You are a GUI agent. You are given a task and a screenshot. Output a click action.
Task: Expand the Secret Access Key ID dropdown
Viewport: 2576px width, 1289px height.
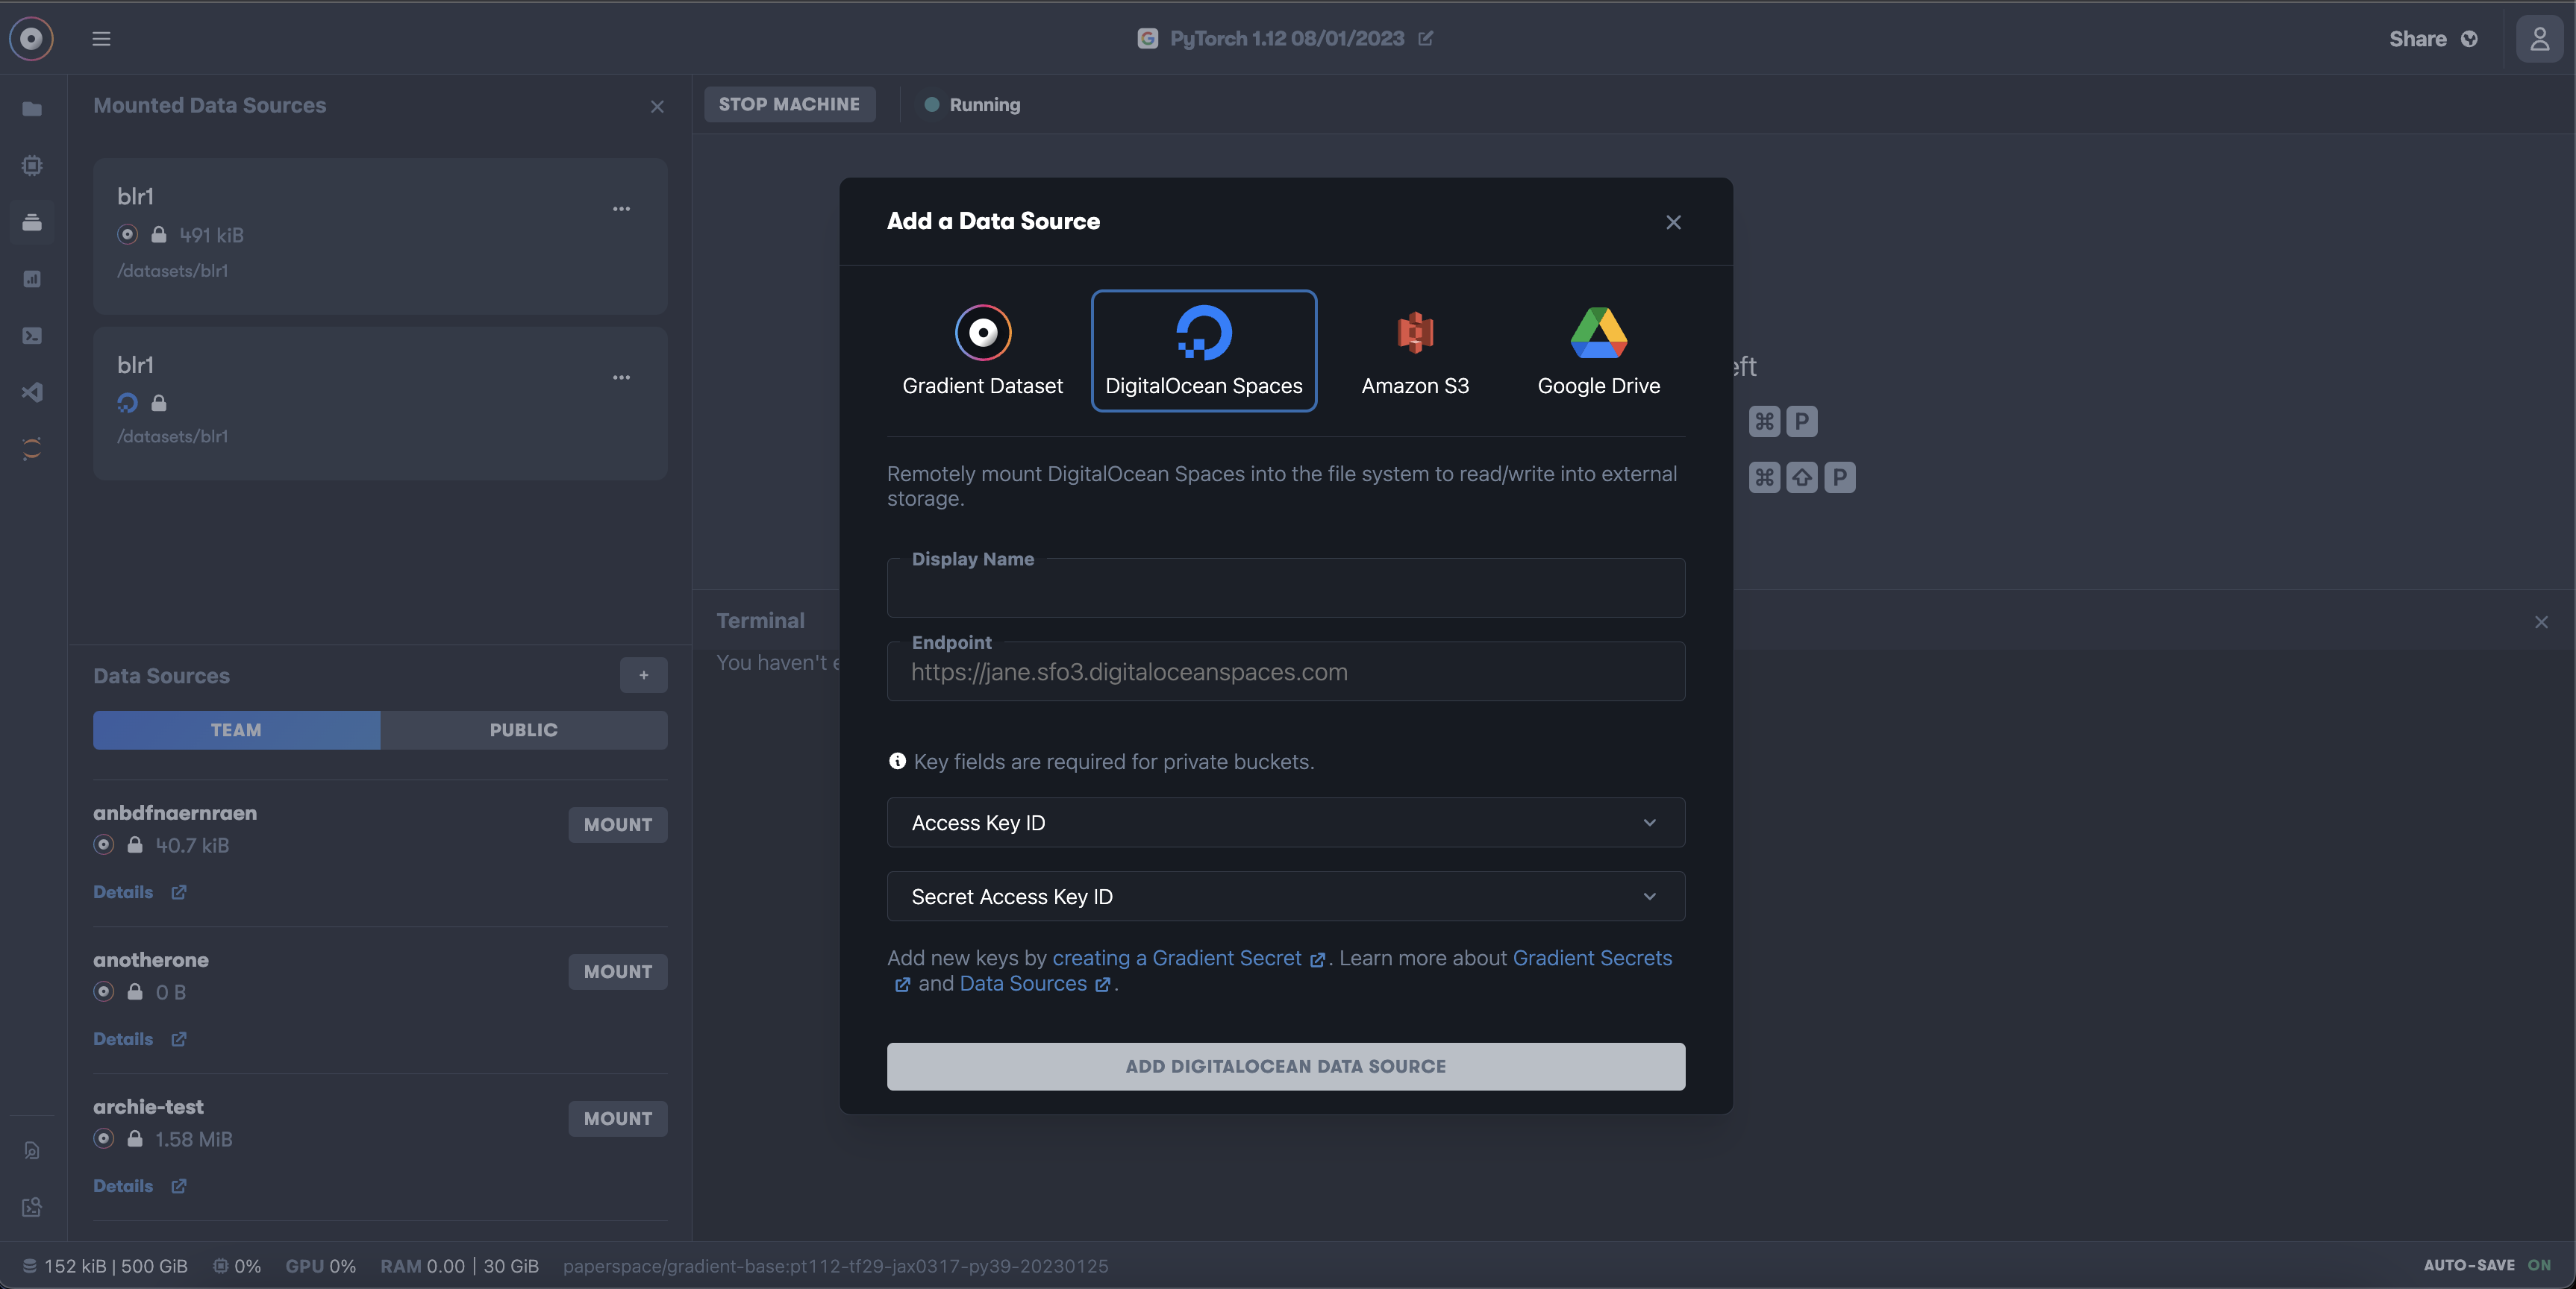pos(1285,896)
